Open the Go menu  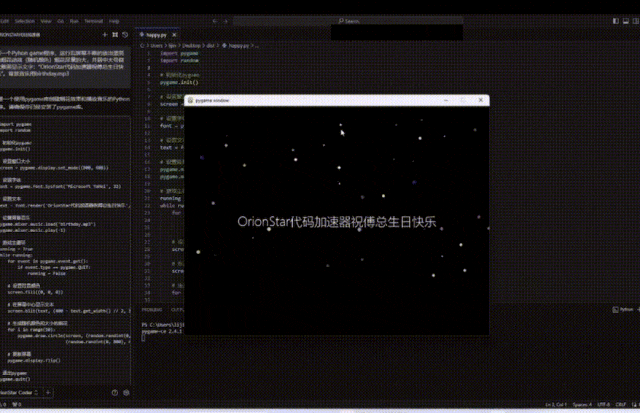coord(60,21)
